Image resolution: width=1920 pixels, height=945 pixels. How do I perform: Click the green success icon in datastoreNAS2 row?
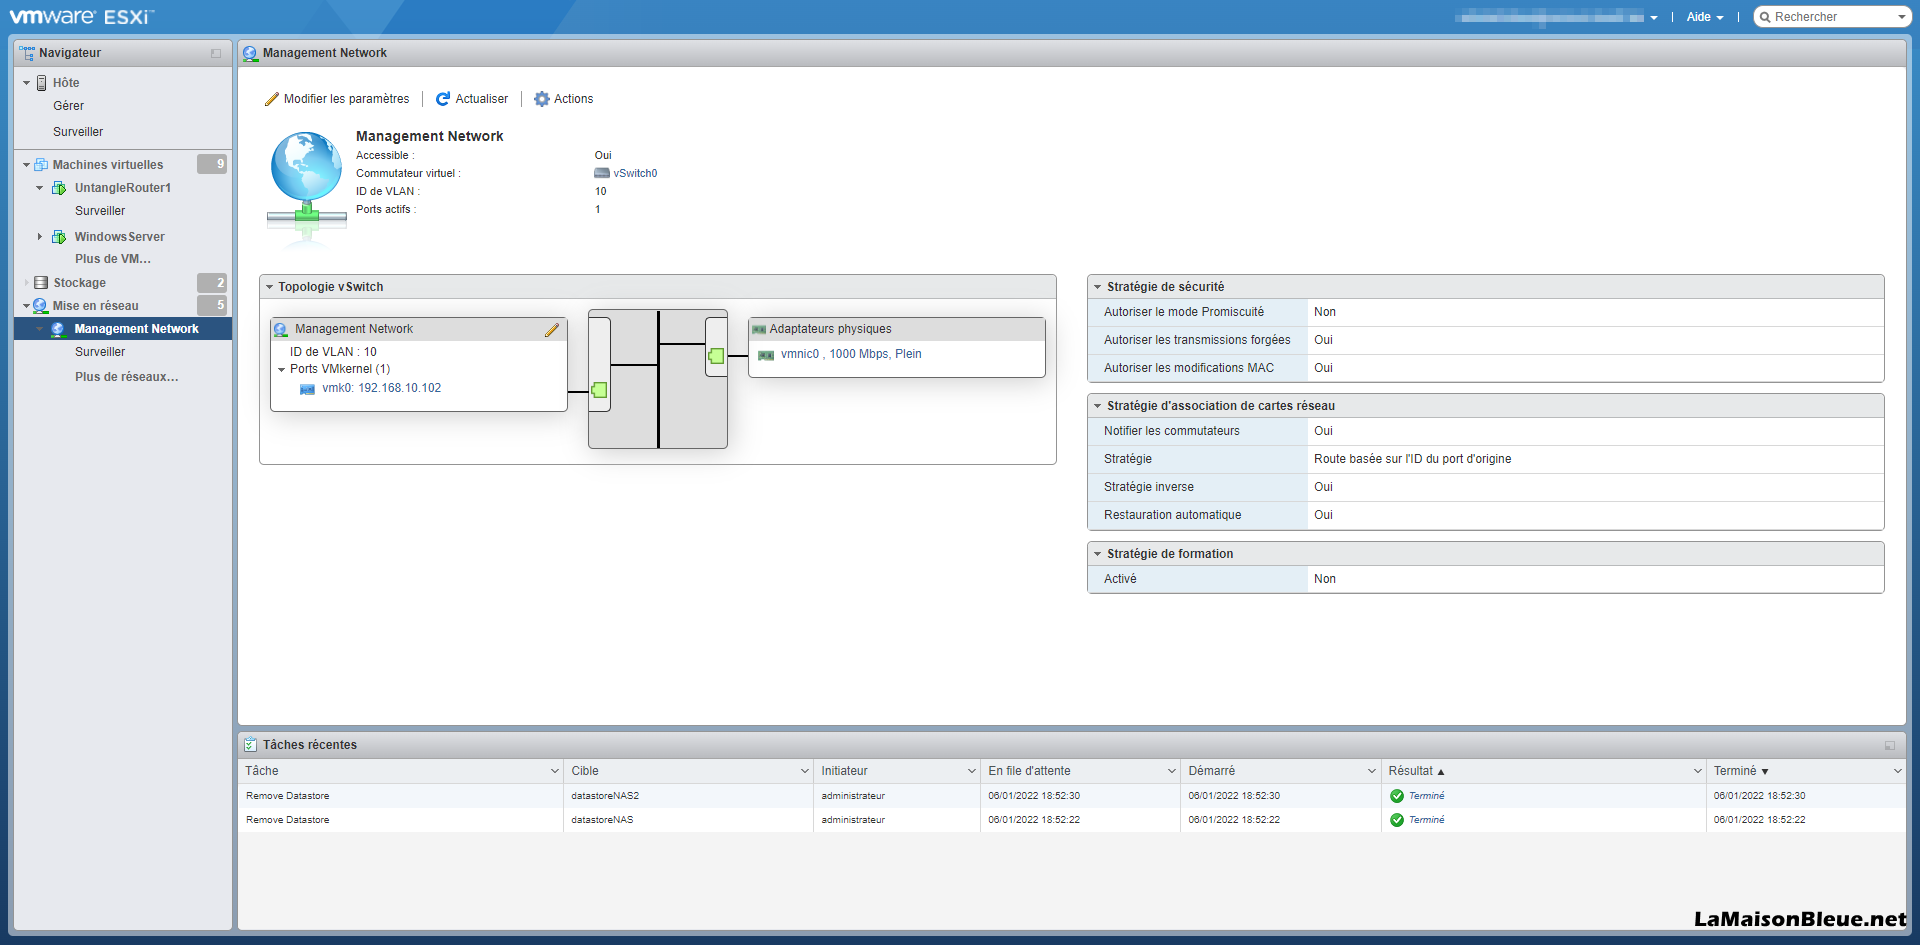click(1397, 796)
